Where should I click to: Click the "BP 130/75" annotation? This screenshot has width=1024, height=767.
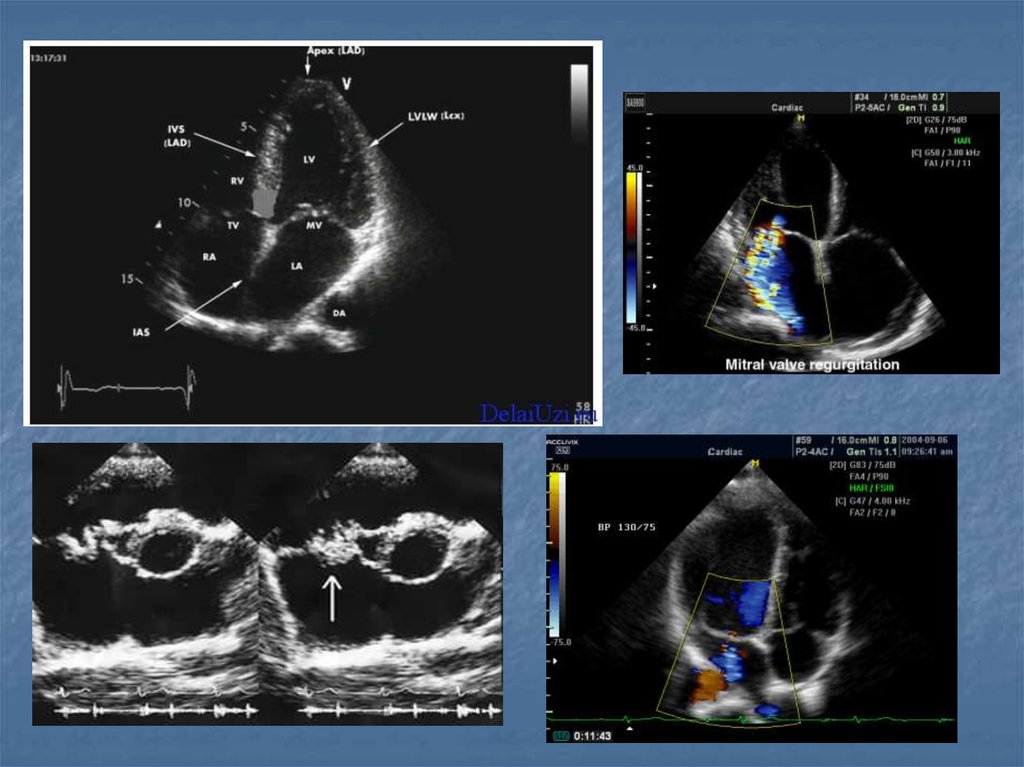click(626, 527)
